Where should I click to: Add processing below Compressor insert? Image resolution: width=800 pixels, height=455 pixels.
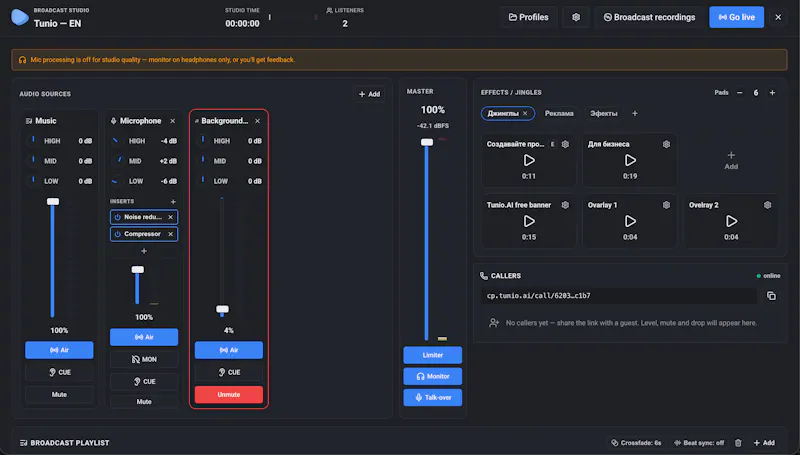(x=144, y=251)
